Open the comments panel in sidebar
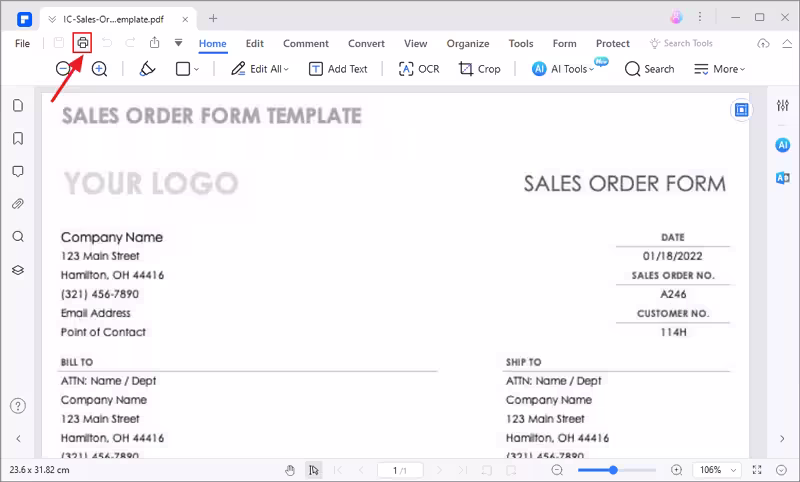800x482 pixels. click(x=18, y=171)
